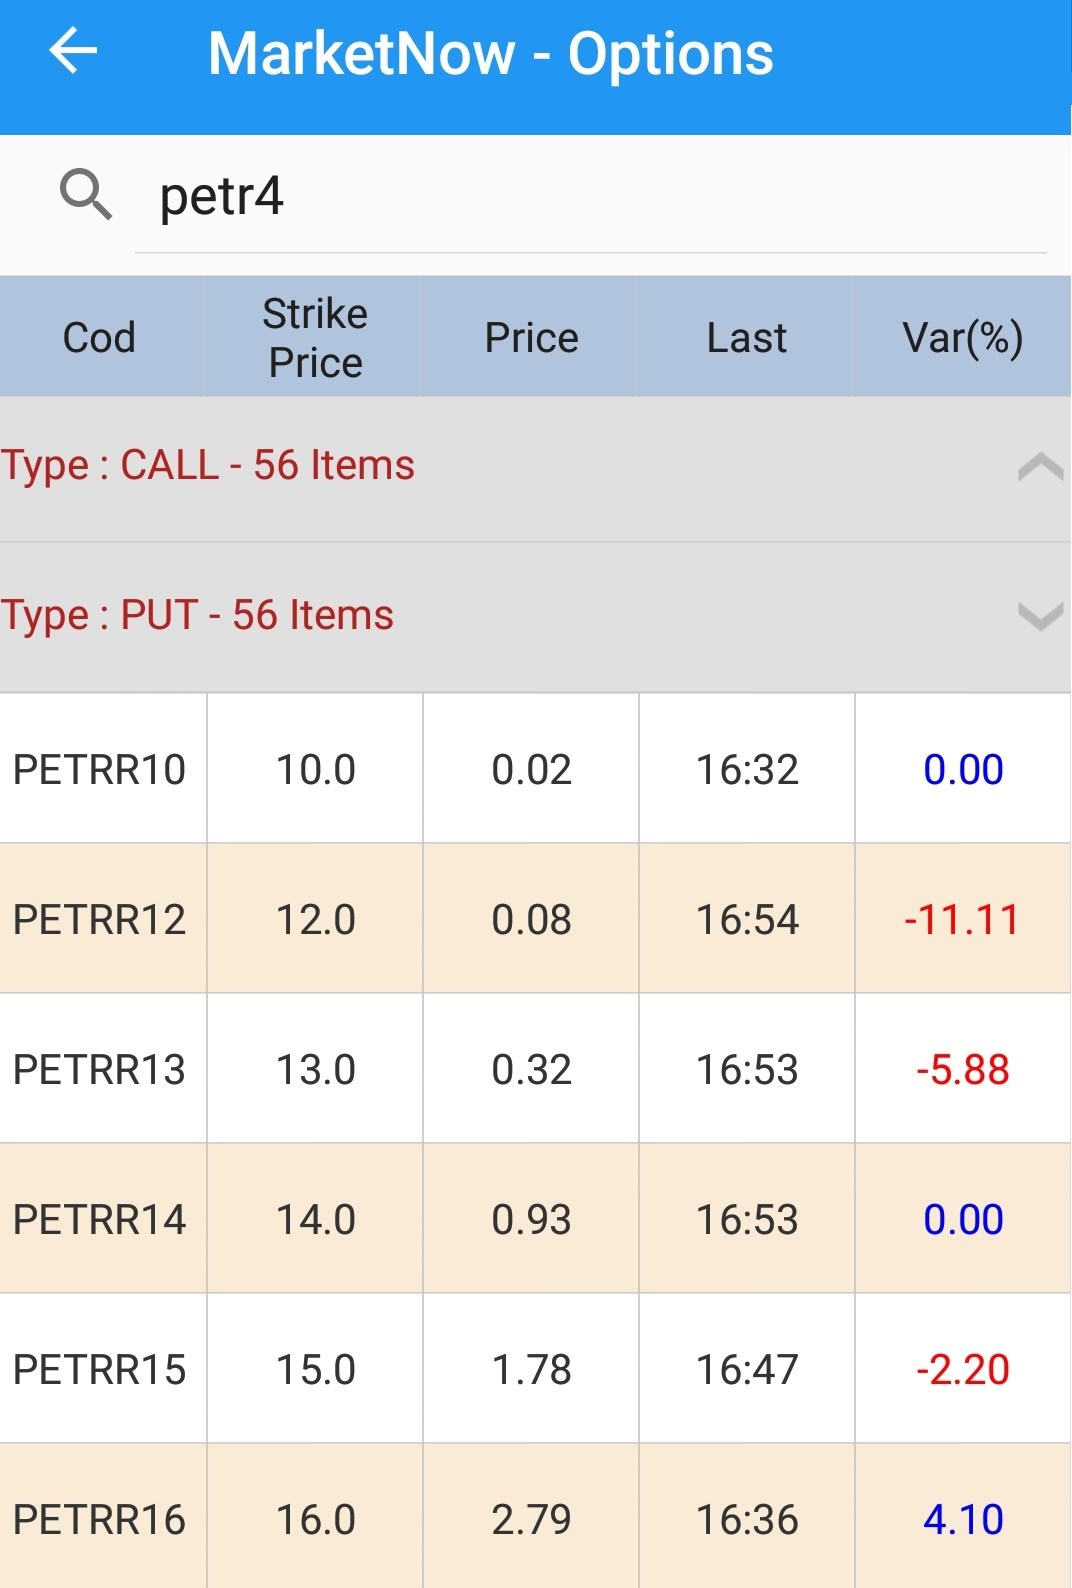Sort by the Cod column header
This screenshot has height=1588, width=1072.
[x=99, y=338]
